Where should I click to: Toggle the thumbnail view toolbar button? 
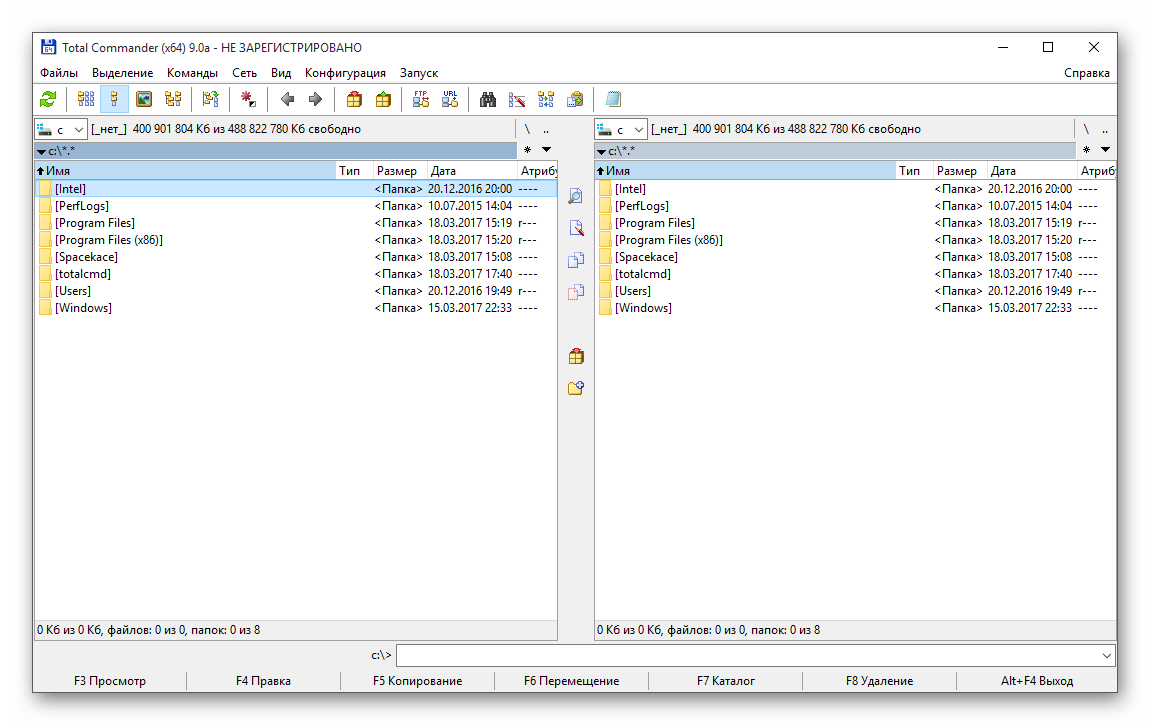(144, 99)
